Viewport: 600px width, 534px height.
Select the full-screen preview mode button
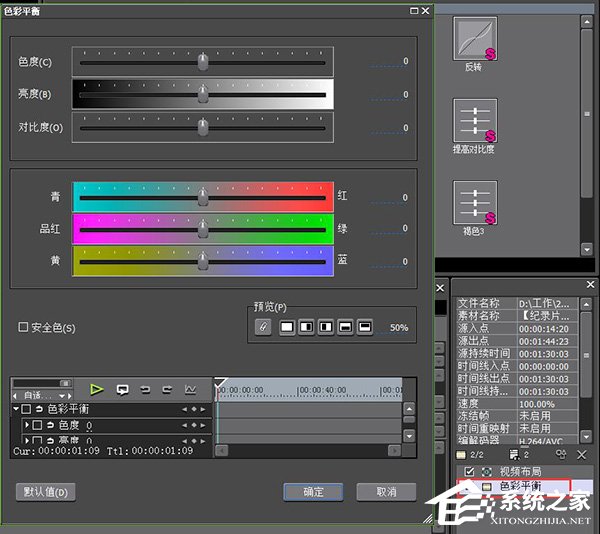tap(287, 326)
